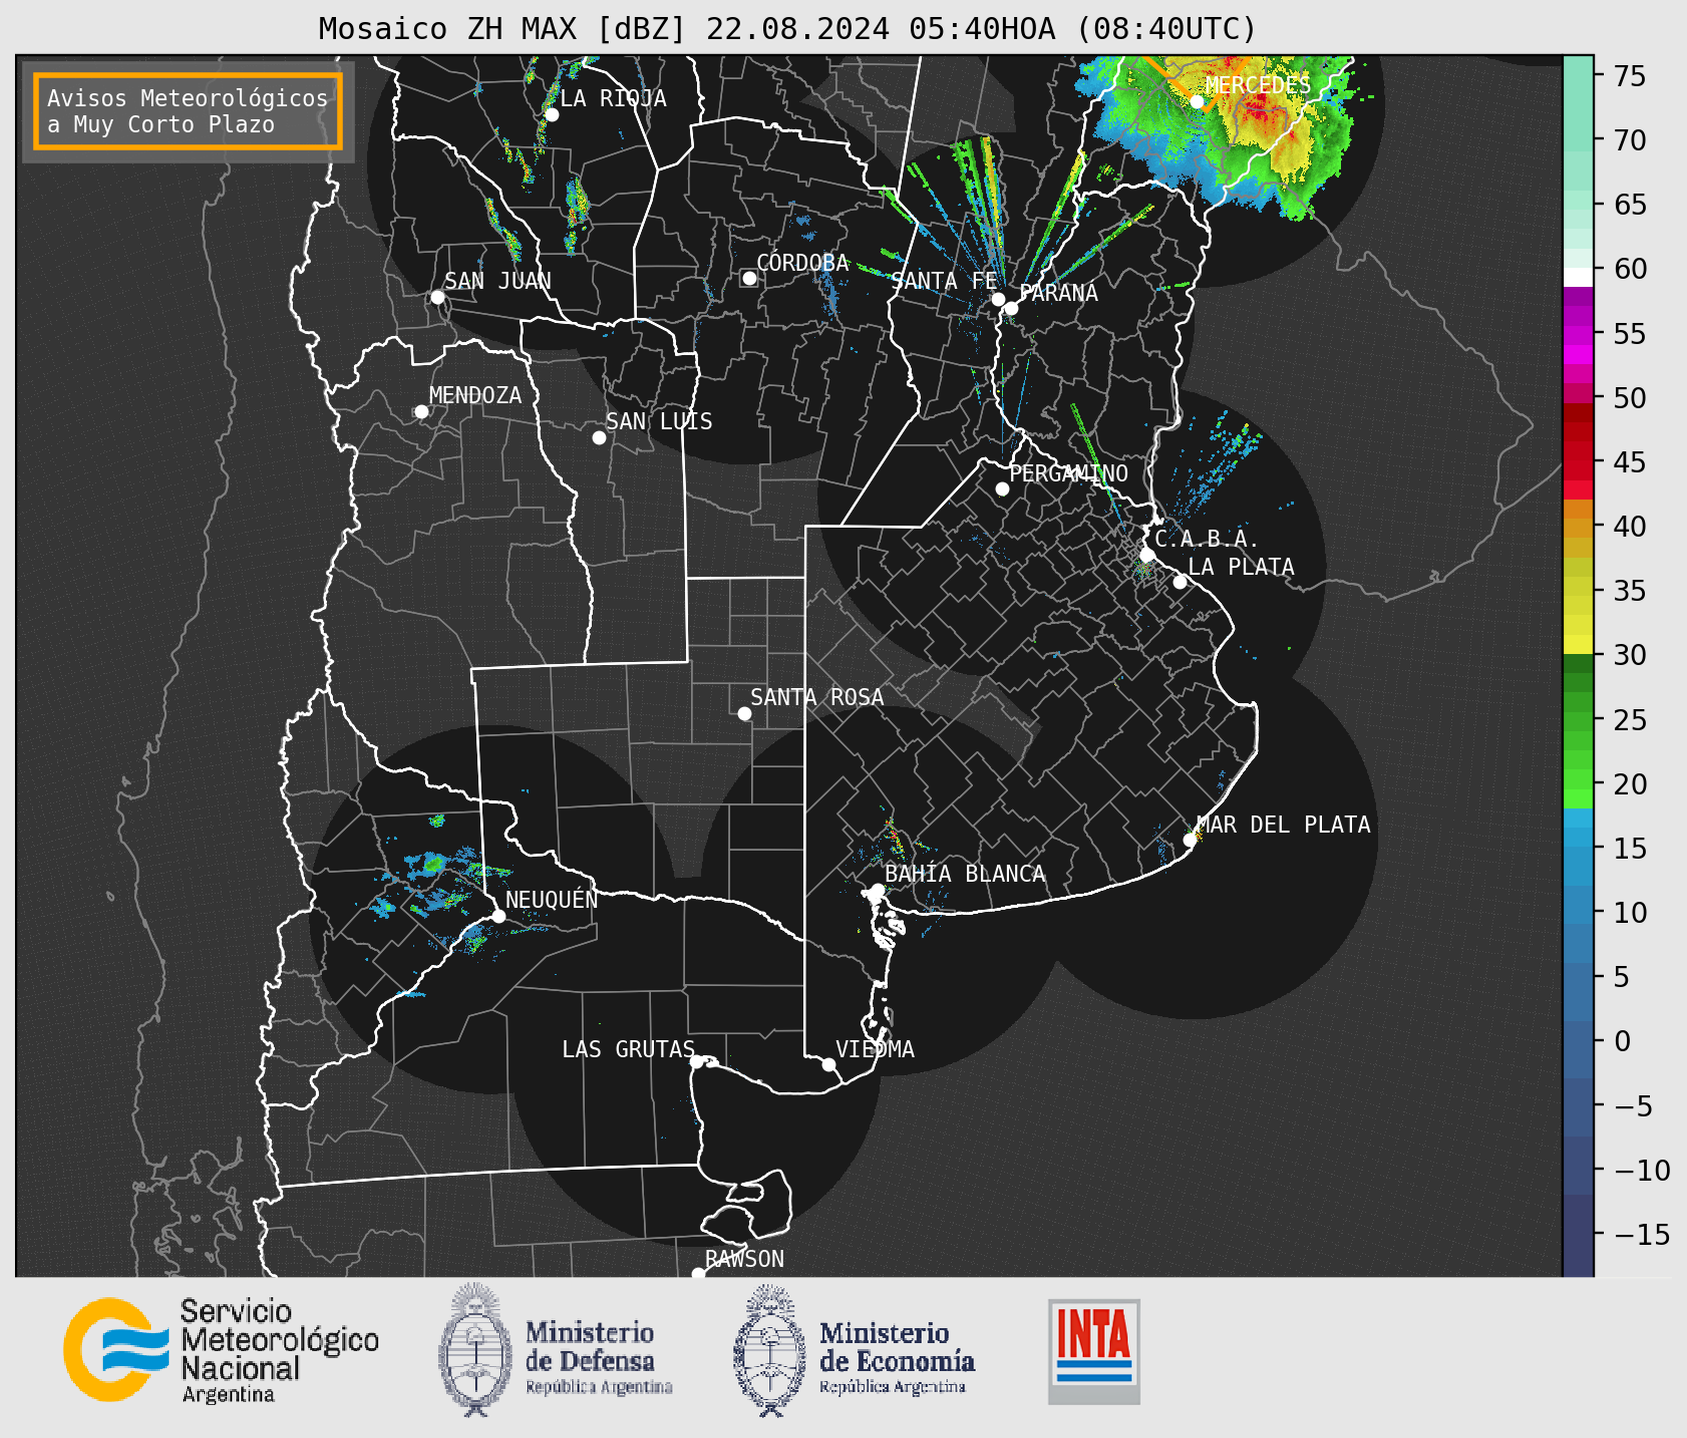Click the 45 value on the scale
The image size is (1687, 1438).
point(1628,462)
